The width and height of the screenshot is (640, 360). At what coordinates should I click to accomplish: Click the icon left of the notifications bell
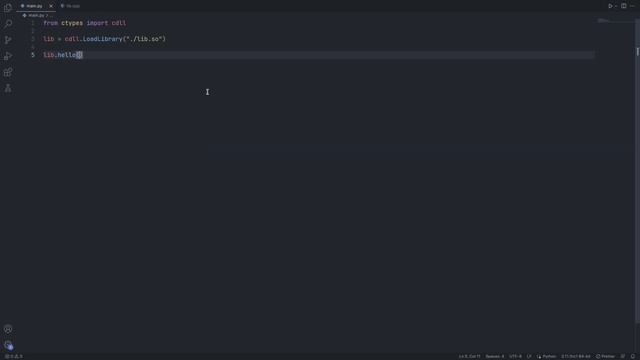[x=623, y=356]
